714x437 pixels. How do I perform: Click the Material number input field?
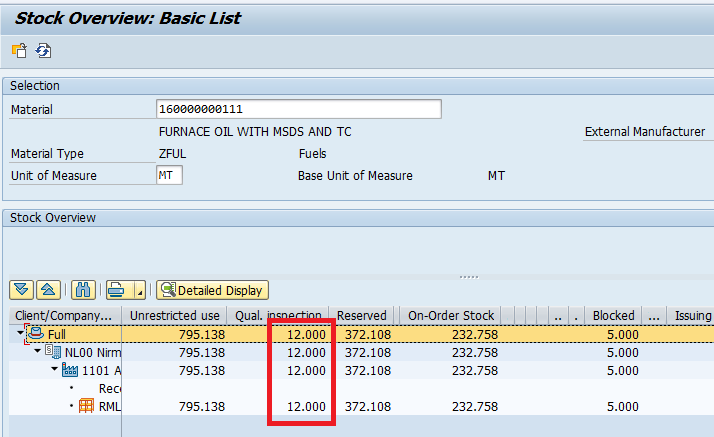pos(298,109)
